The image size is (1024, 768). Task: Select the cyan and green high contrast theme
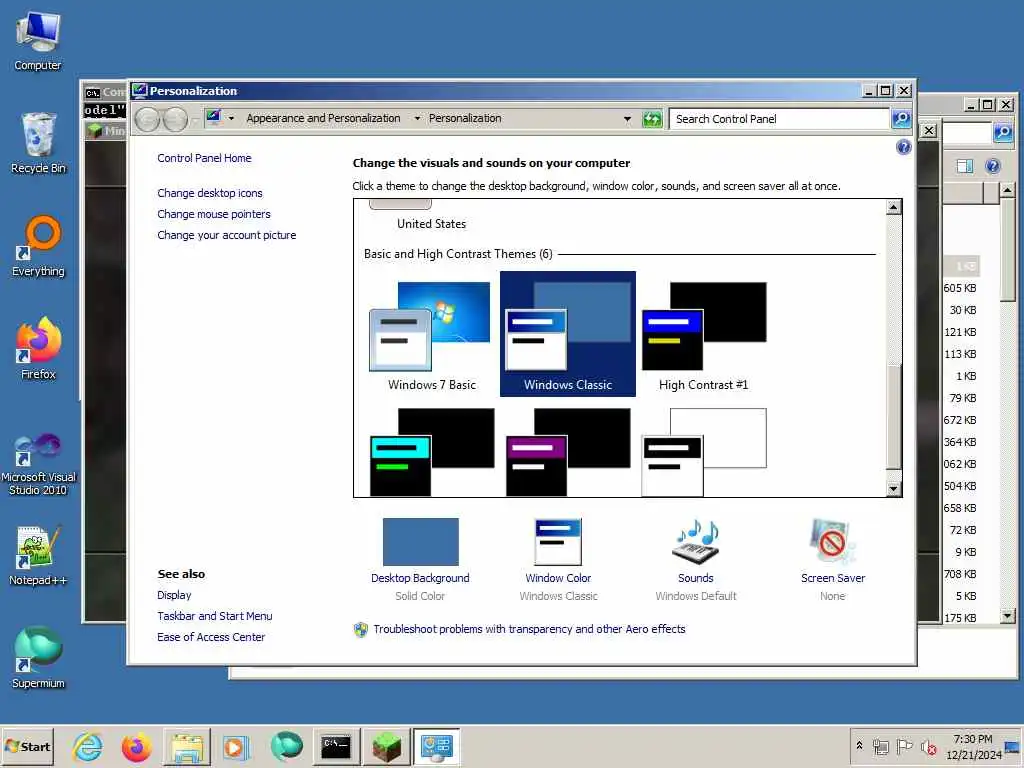[432, 452]
